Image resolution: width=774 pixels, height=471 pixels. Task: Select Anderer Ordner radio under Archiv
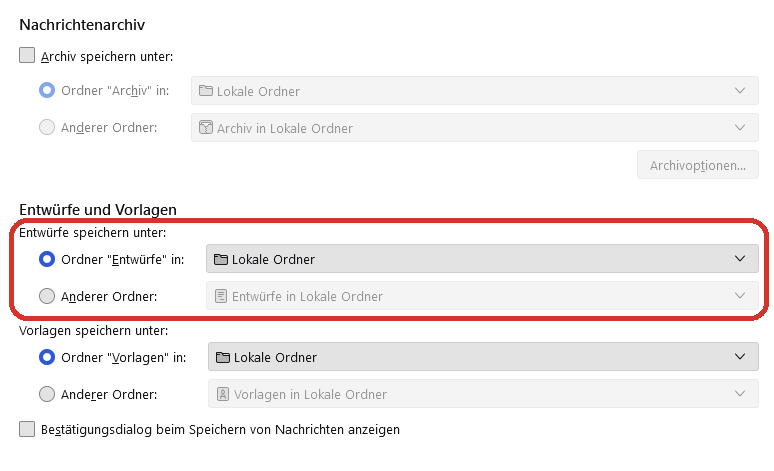(x=47, y=128)
